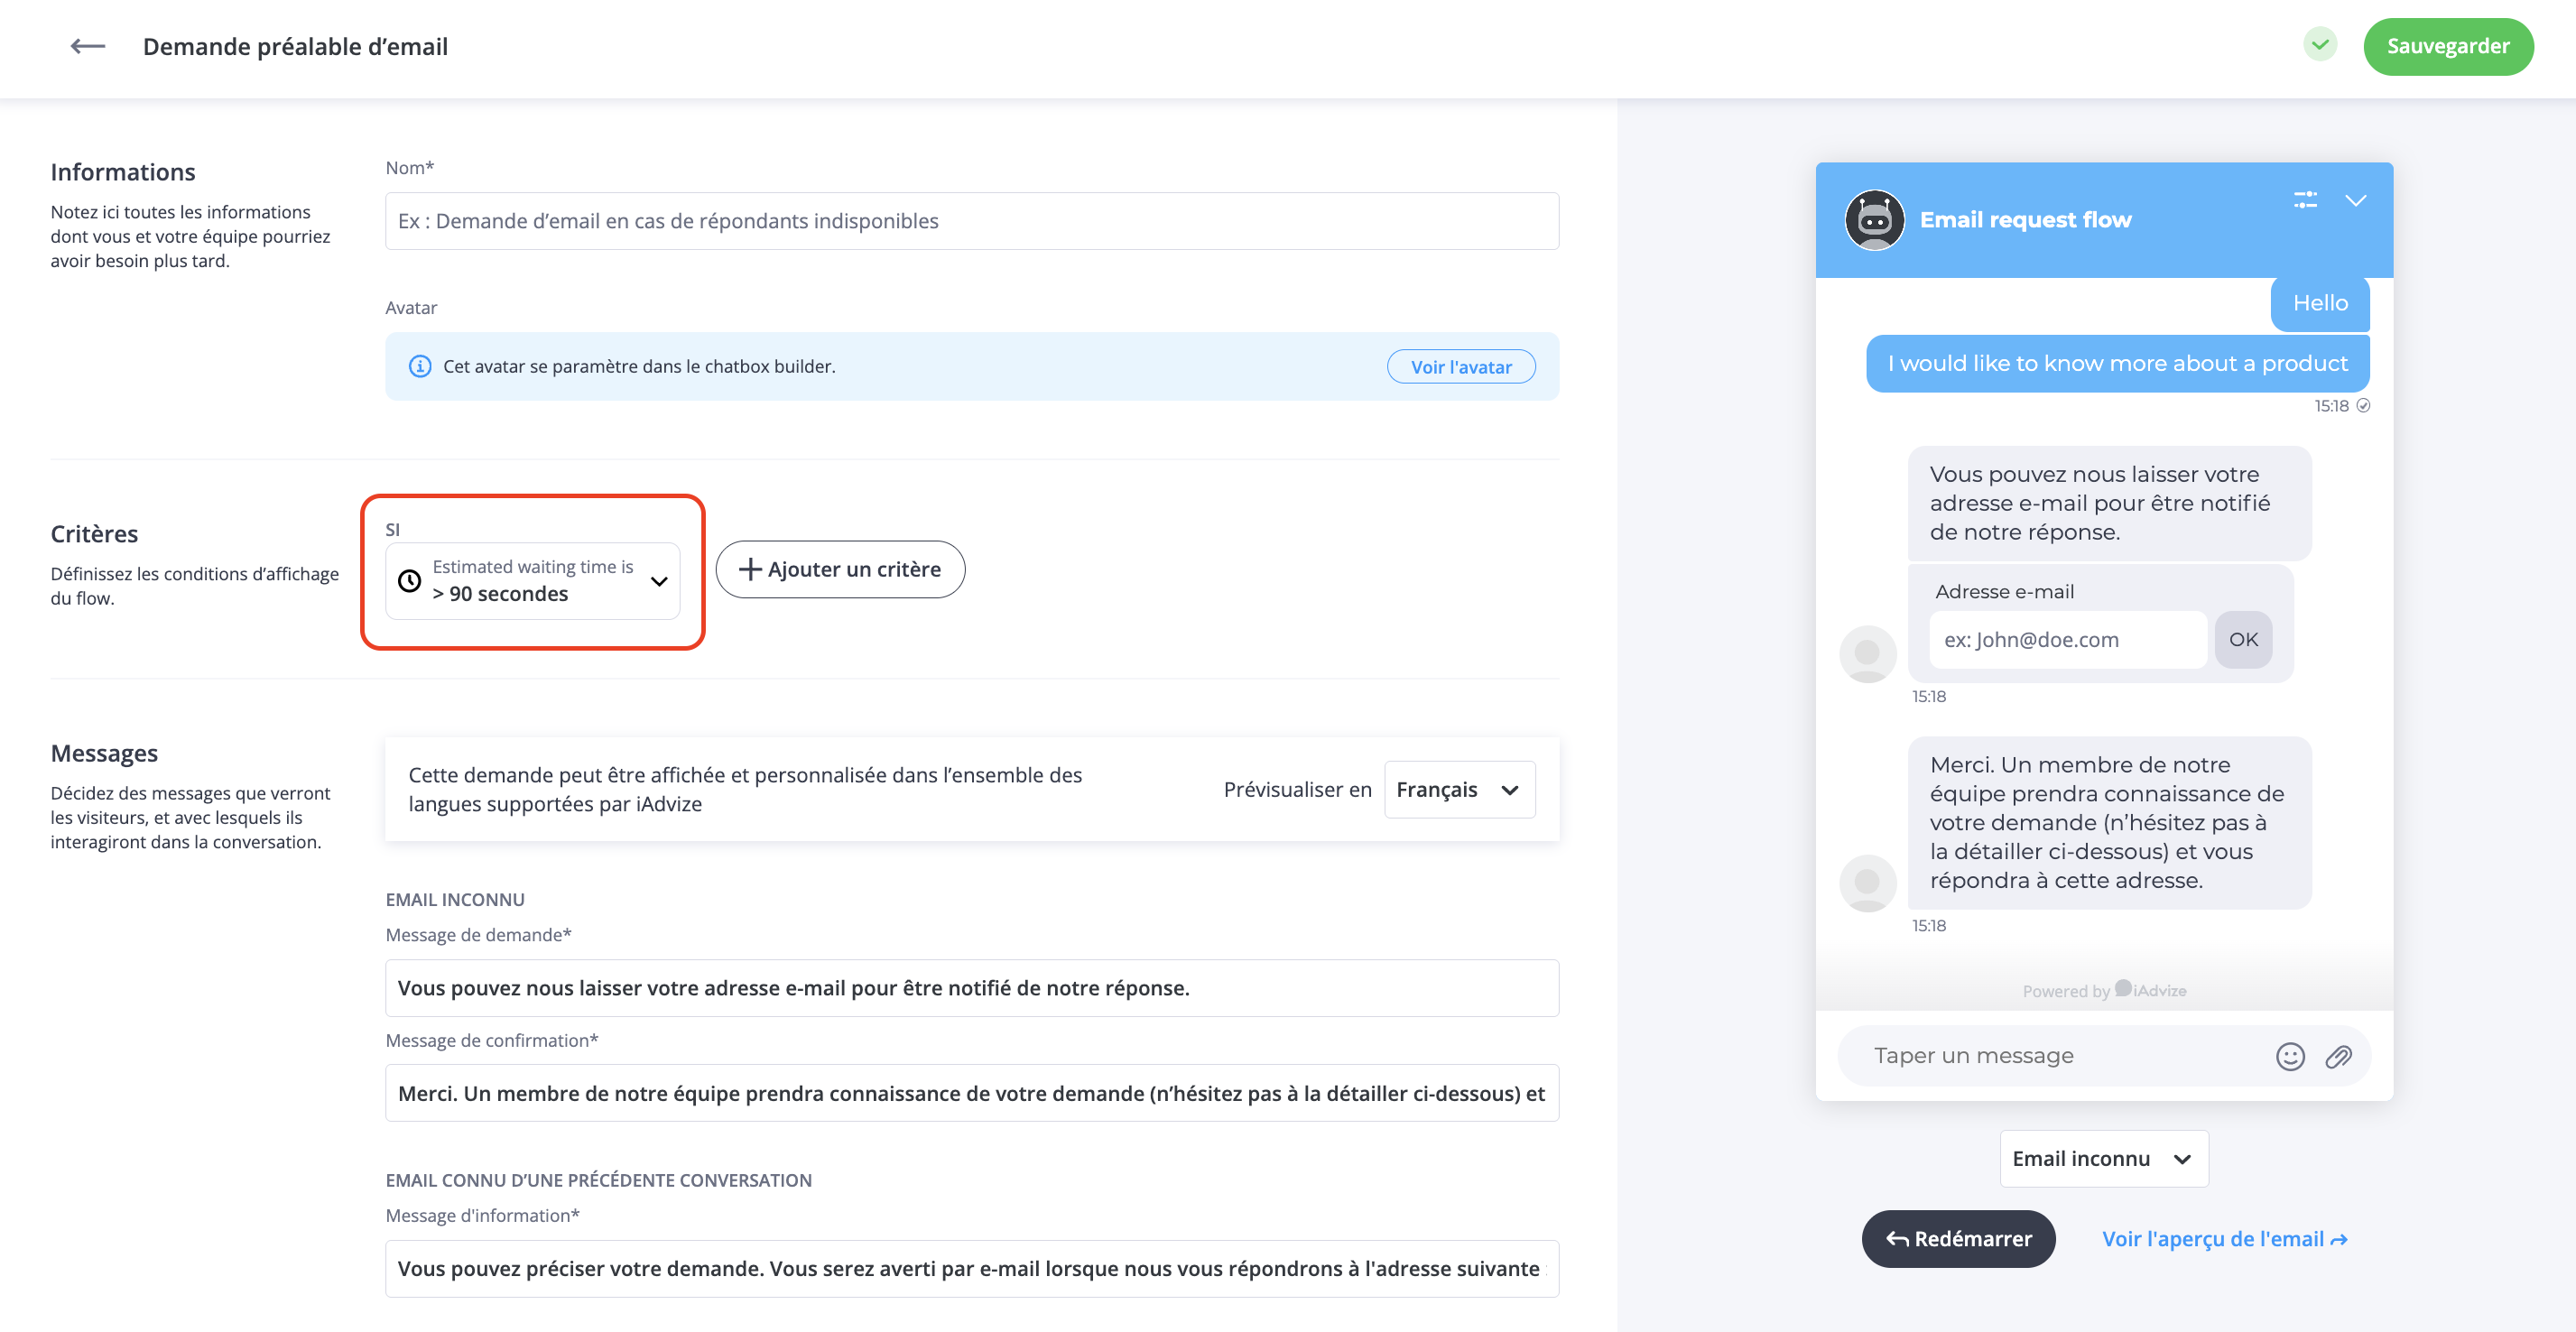Viewport: 2576px width, 1332px height.
Task: Click the clock icon in the waiting time criterion
Action: coord(410,581)
